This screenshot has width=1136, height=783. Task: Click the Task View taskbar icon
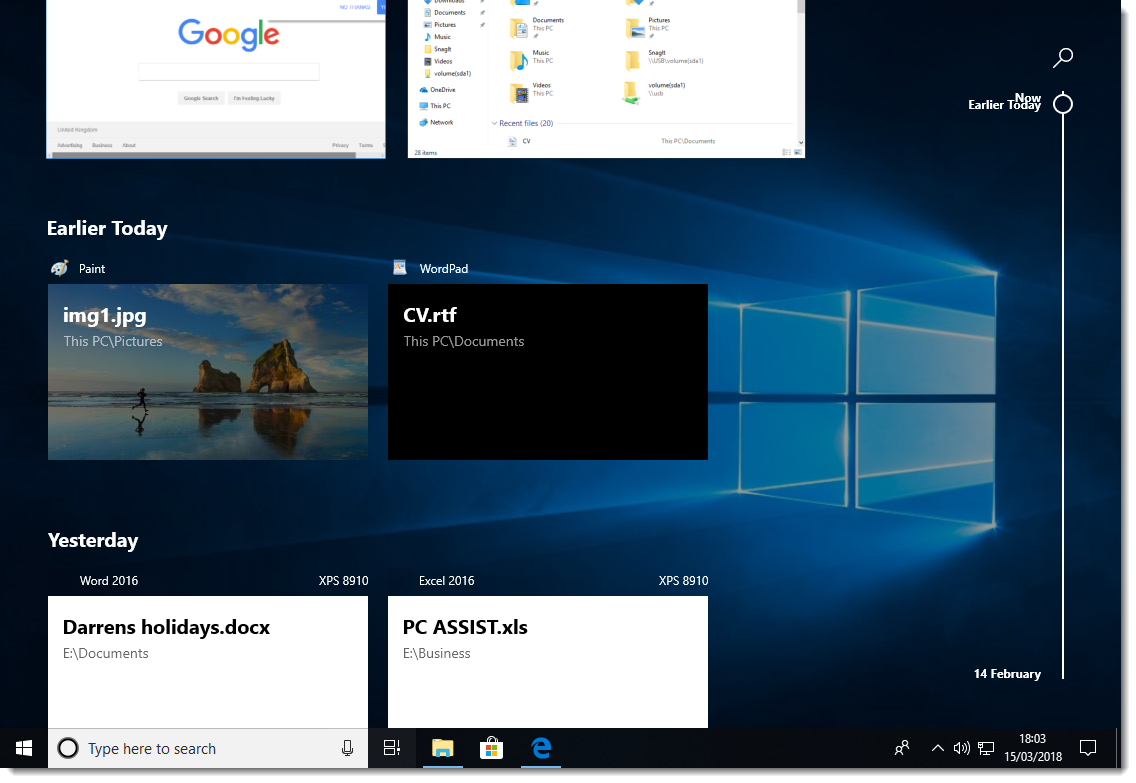392,748
